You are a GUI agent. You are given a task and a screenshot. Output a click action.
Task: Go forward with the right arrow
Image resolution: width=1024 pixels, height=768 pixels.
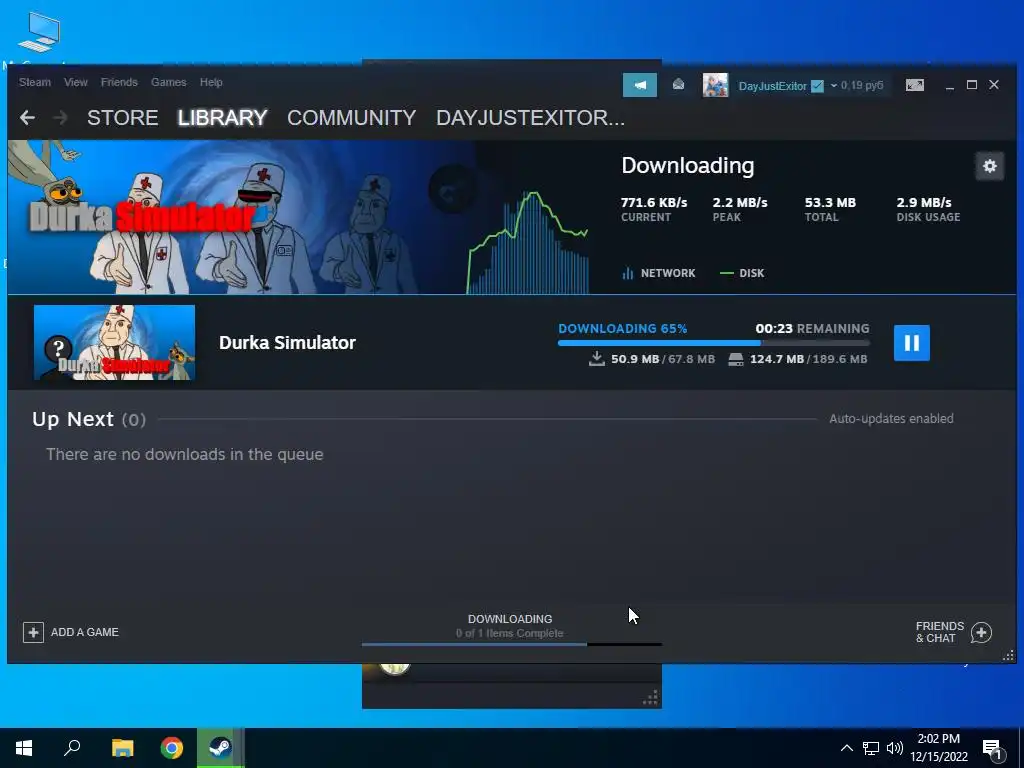tap(60, 118)
